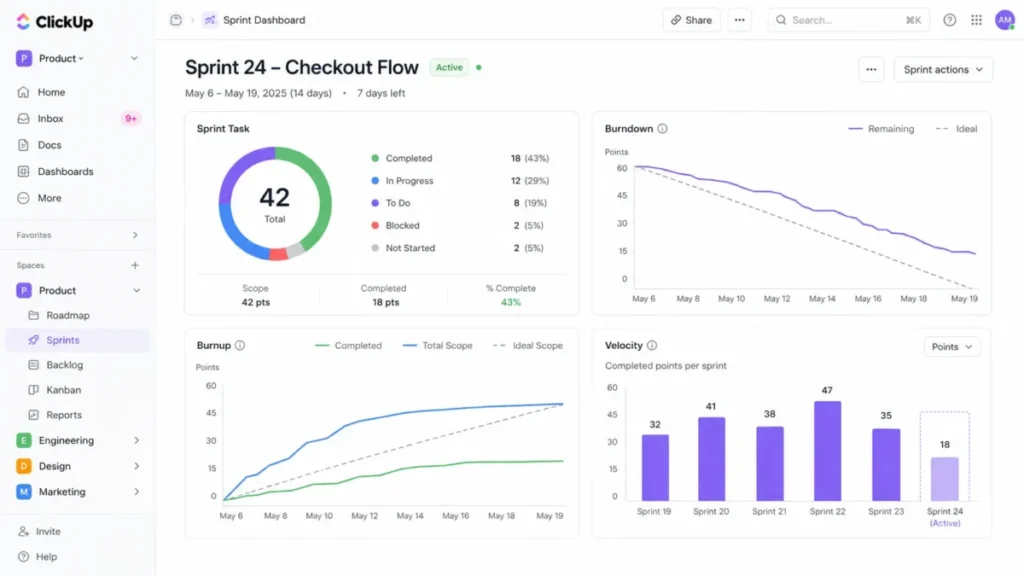Click the ClickUp logo
This screenshot has width=1024, height=576.
pyautogui.click(x=55, y=22)
